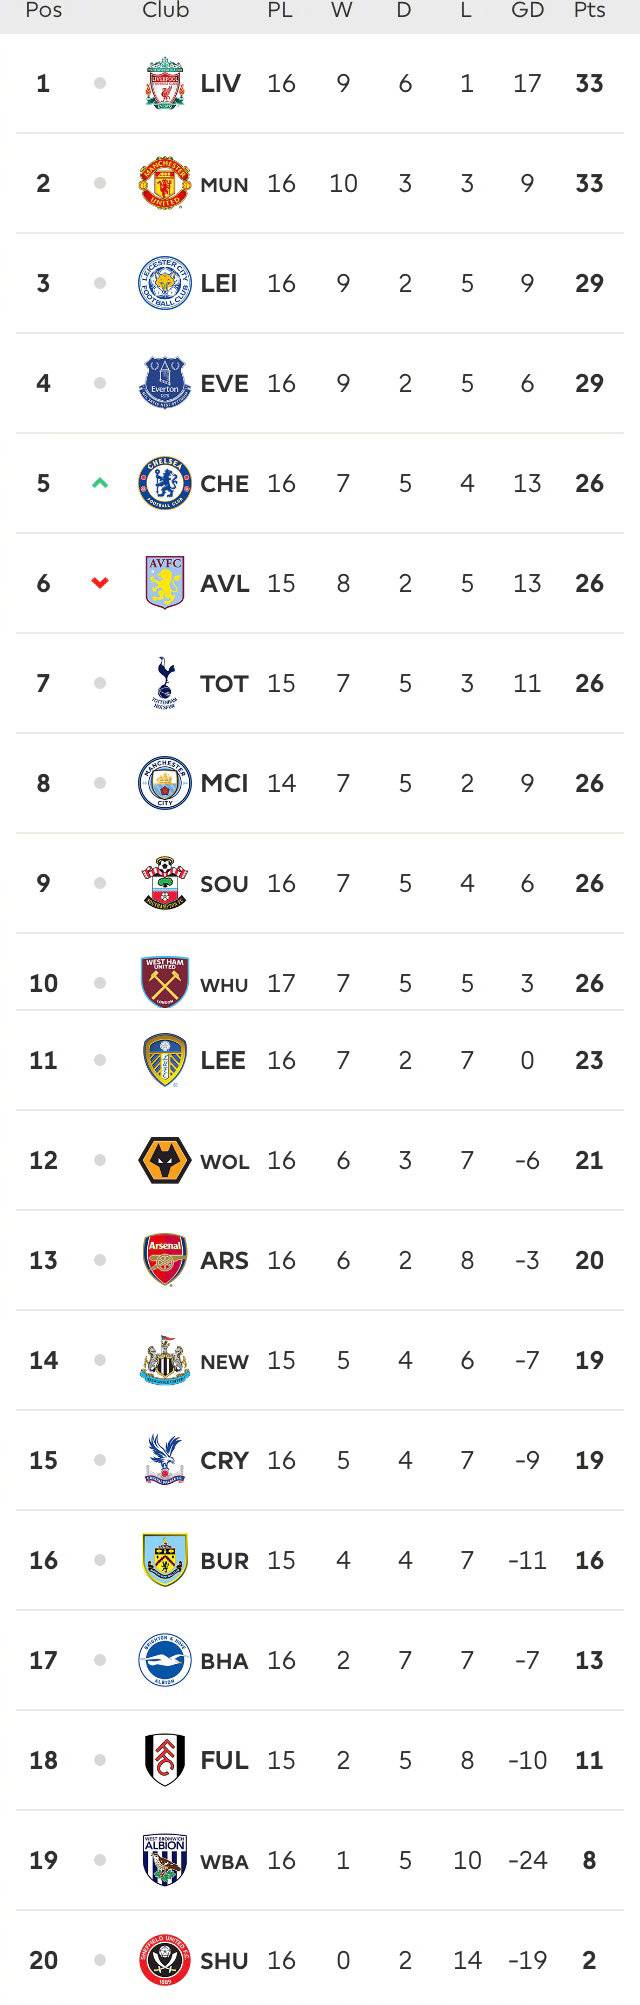Open the Sheffield United crest
This screenshot has width=640, height=2005.
[164, 1960]
